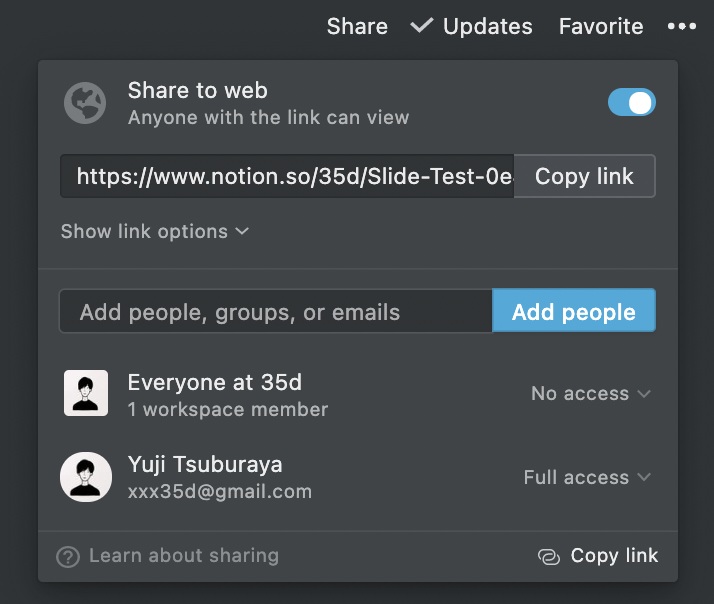Open the No access permission dropdown
The height and width of the screenshot is (604, 714).
tap(591, 393)
